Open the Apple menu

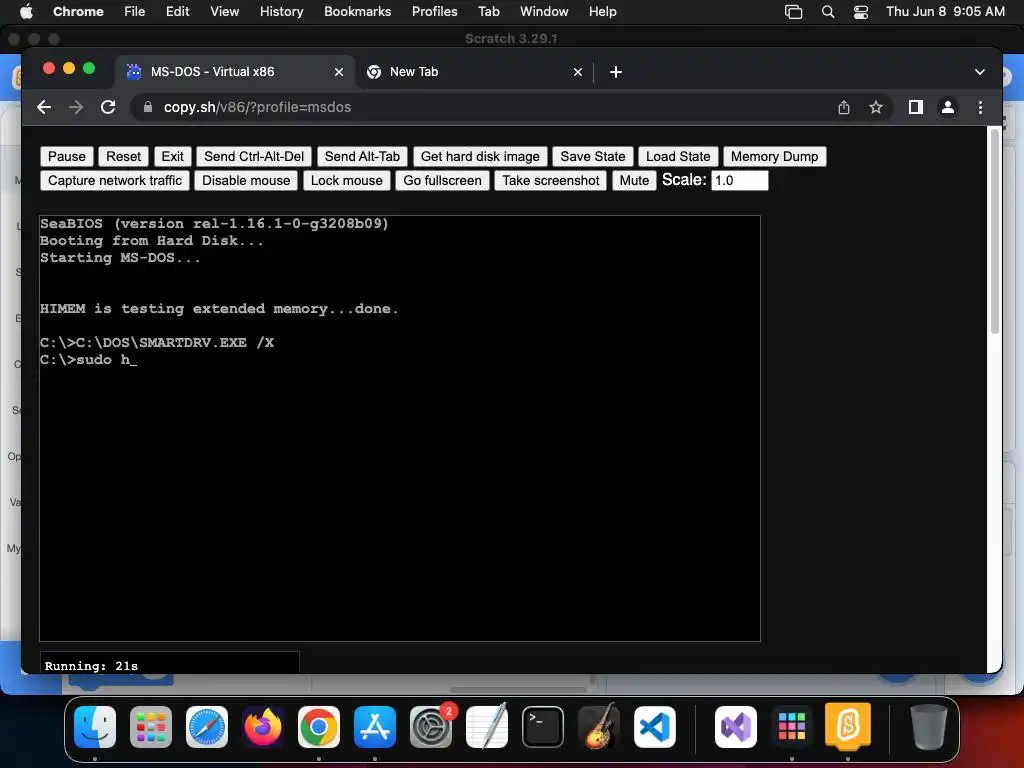26,12
